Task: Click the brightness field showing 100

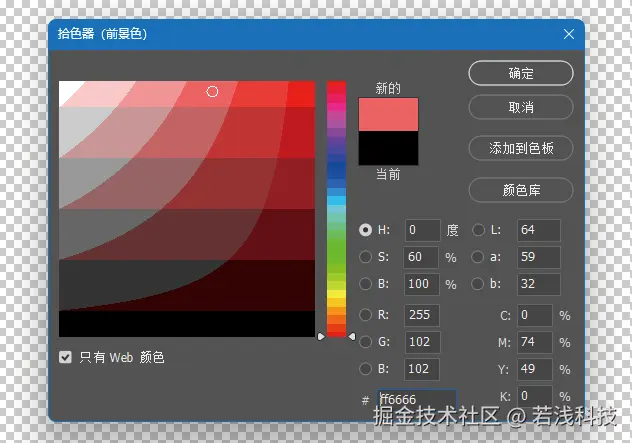Action: coord(422,284)
